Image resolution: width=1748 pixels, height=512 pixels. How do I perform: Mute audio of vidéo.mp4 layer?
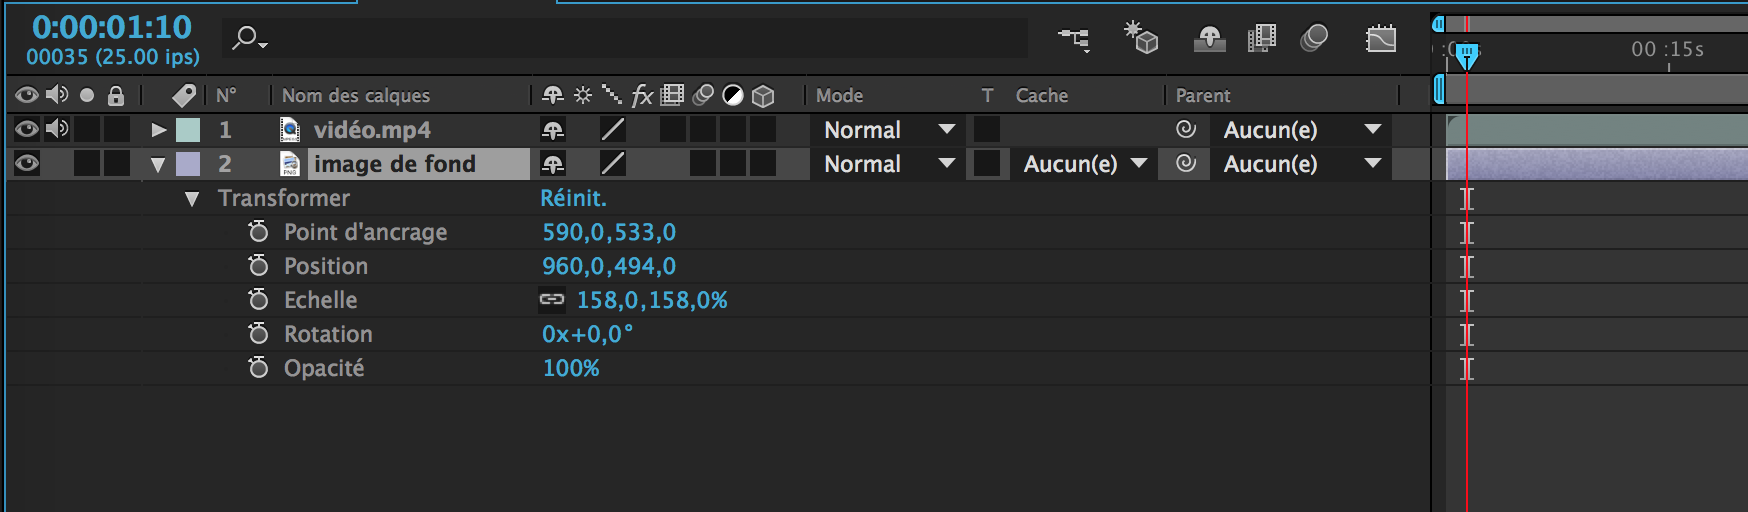(57, 129)
